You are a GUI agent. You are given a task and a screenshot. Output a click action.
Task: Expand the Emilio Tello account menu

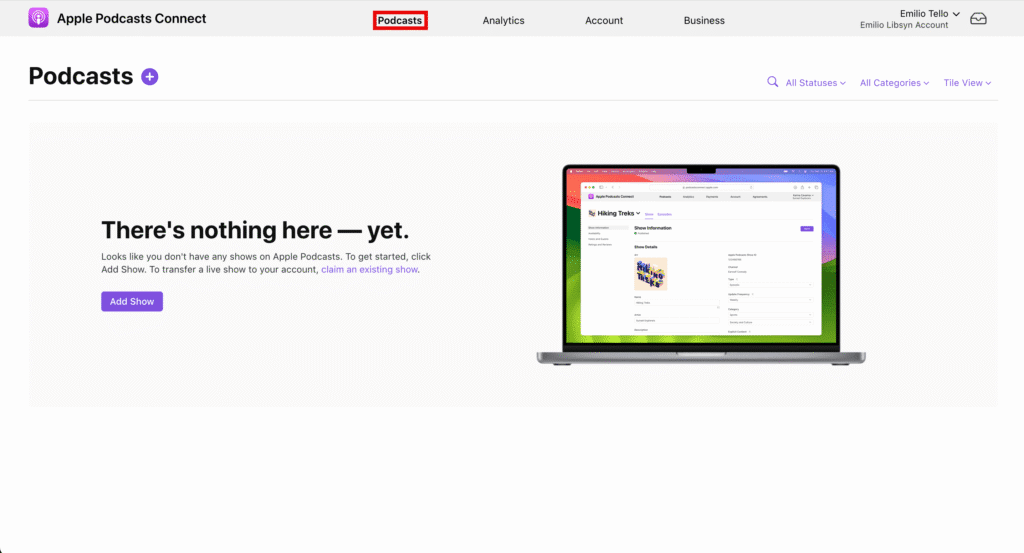pyautogui.click(x=922, y=13)
